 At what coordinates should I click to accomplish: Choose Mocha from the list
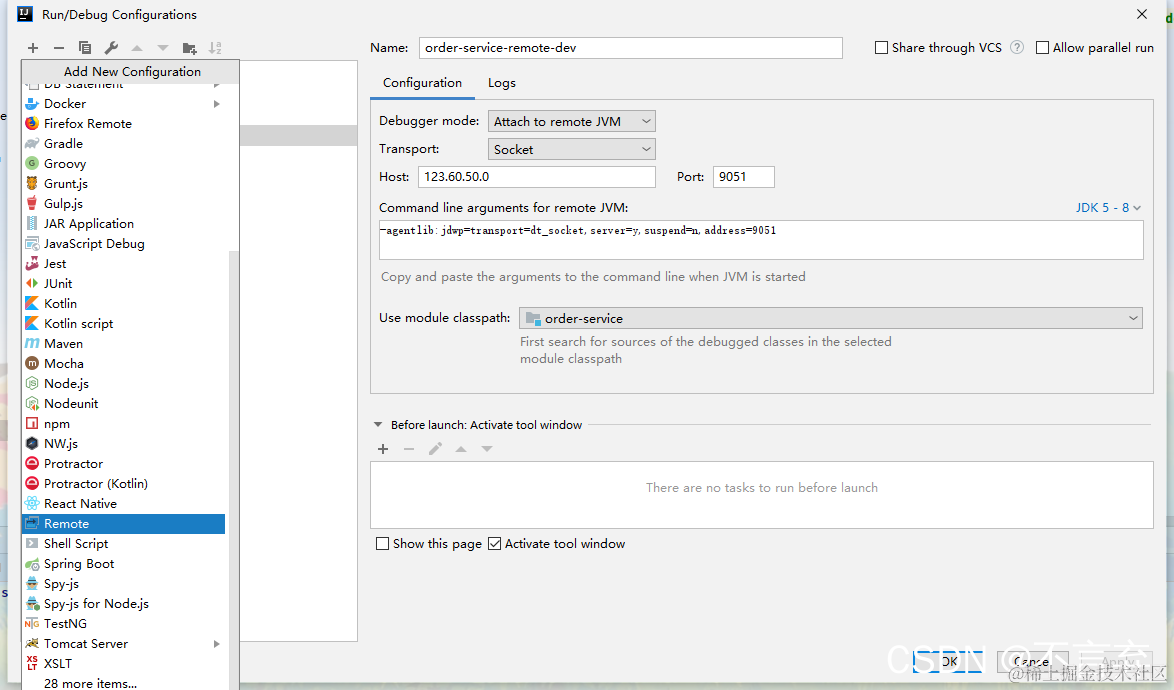(x=124, y=364)
